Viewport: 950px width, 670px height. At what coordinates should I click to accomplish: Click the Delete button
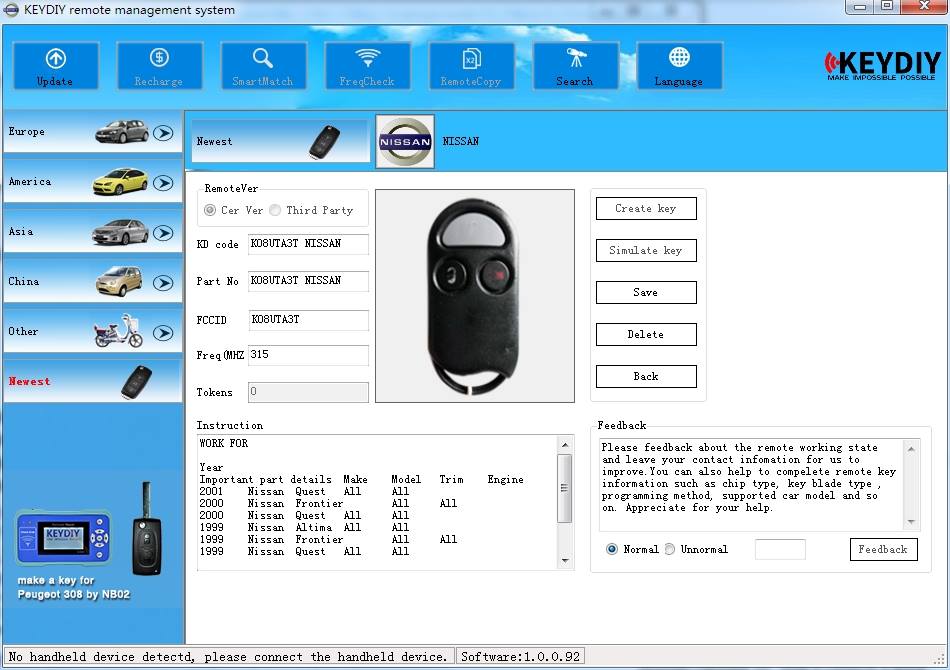(646, 334)
